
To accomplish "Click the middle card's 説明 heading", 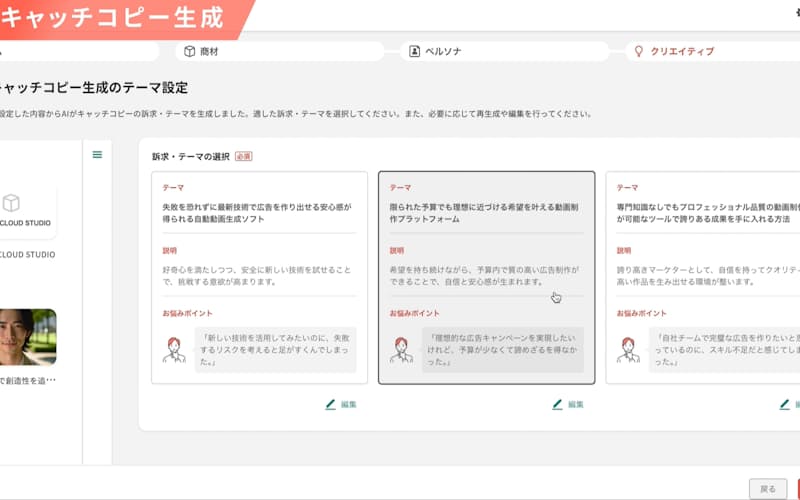I will click(x=397, y=251).
